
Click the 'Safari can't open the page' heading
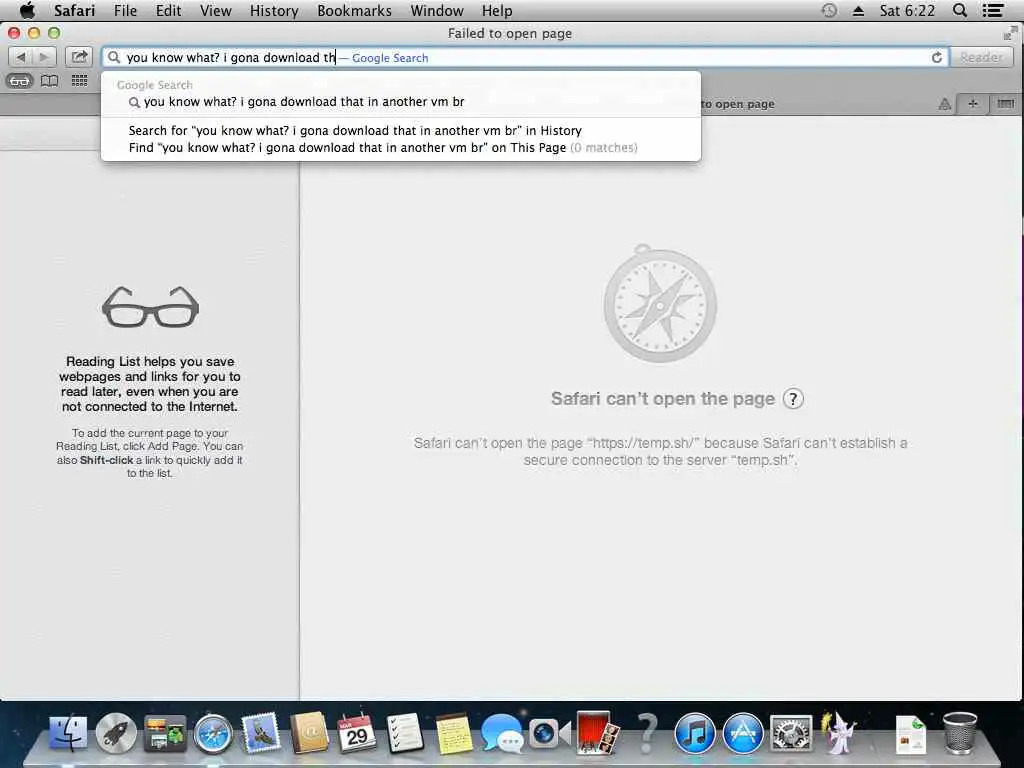662,398
